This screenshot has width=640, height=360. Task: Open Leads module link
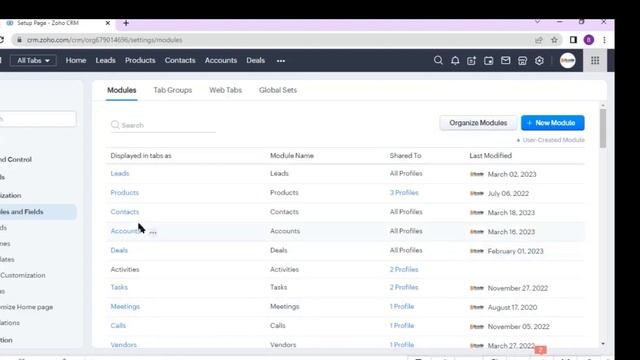click(120, 173)
